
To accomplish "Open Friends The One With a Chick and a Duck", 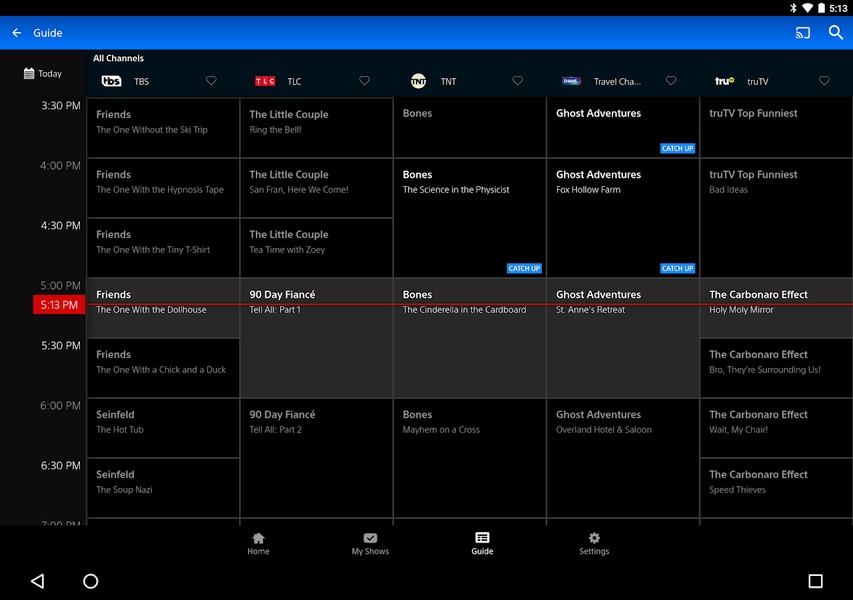I will 163,368.
